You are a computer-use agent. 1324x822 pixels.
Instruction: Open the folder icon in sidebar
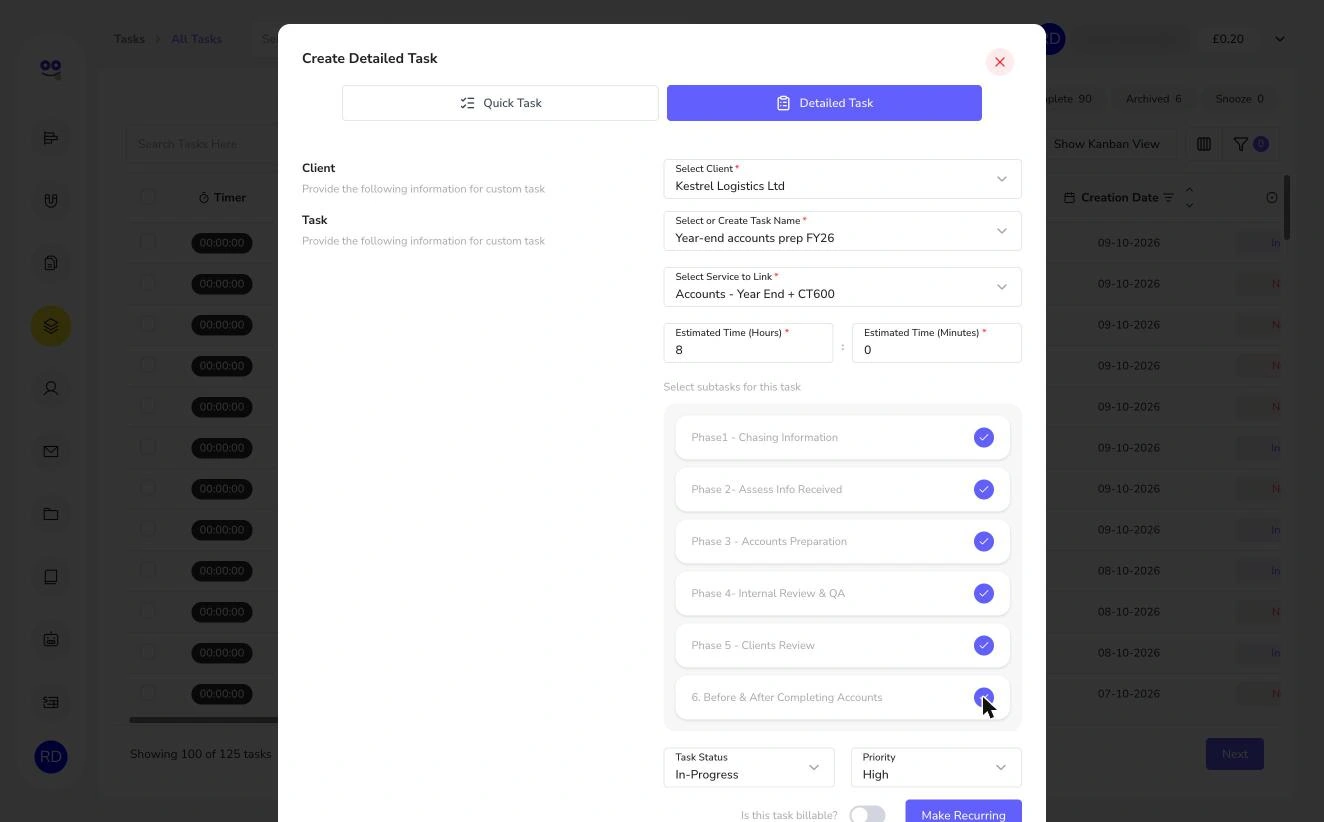coord(51,514)
